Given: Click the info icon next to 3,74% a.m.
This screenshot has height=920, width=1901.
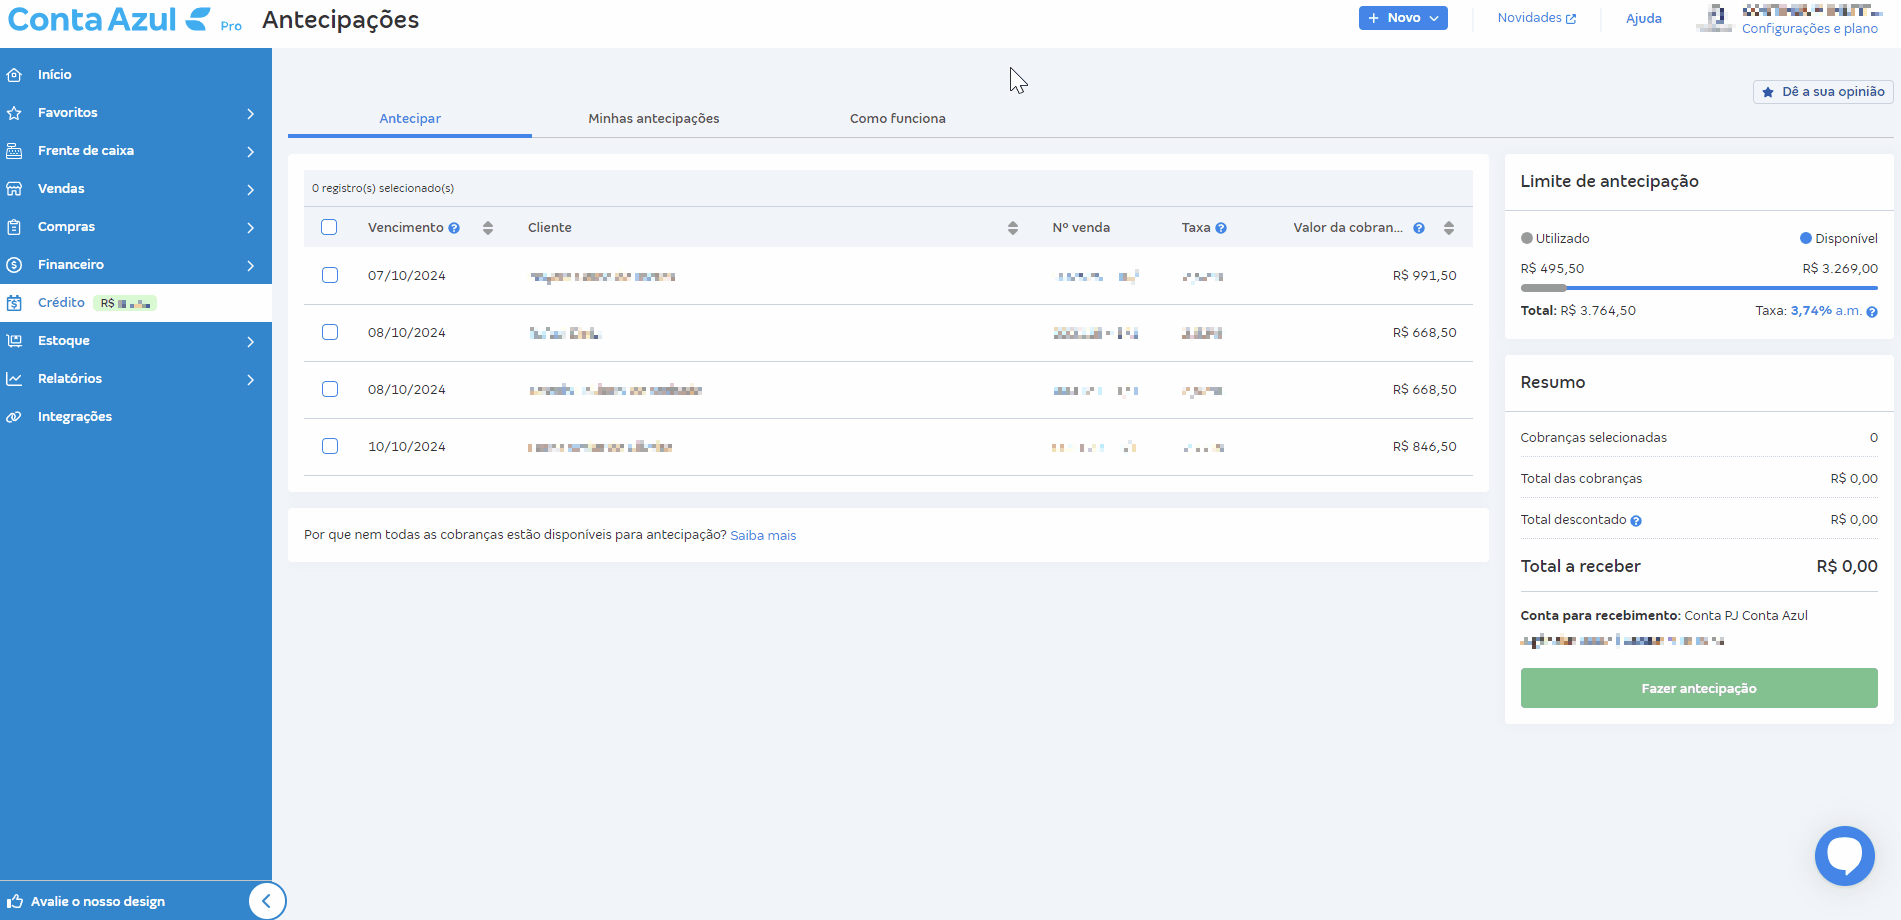Looking at the screenshot, I should click(x=1872, y=312).
